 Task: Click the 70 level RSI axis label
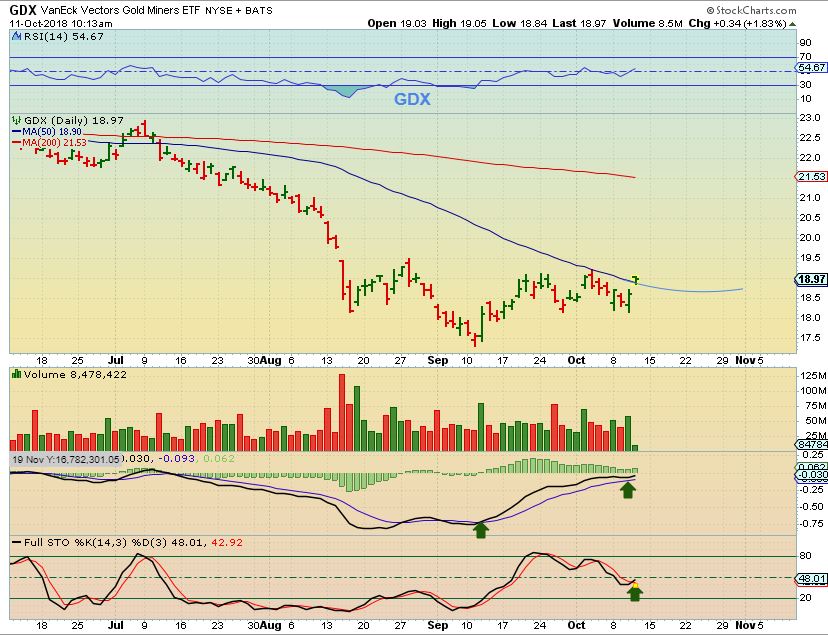(806, 57)
